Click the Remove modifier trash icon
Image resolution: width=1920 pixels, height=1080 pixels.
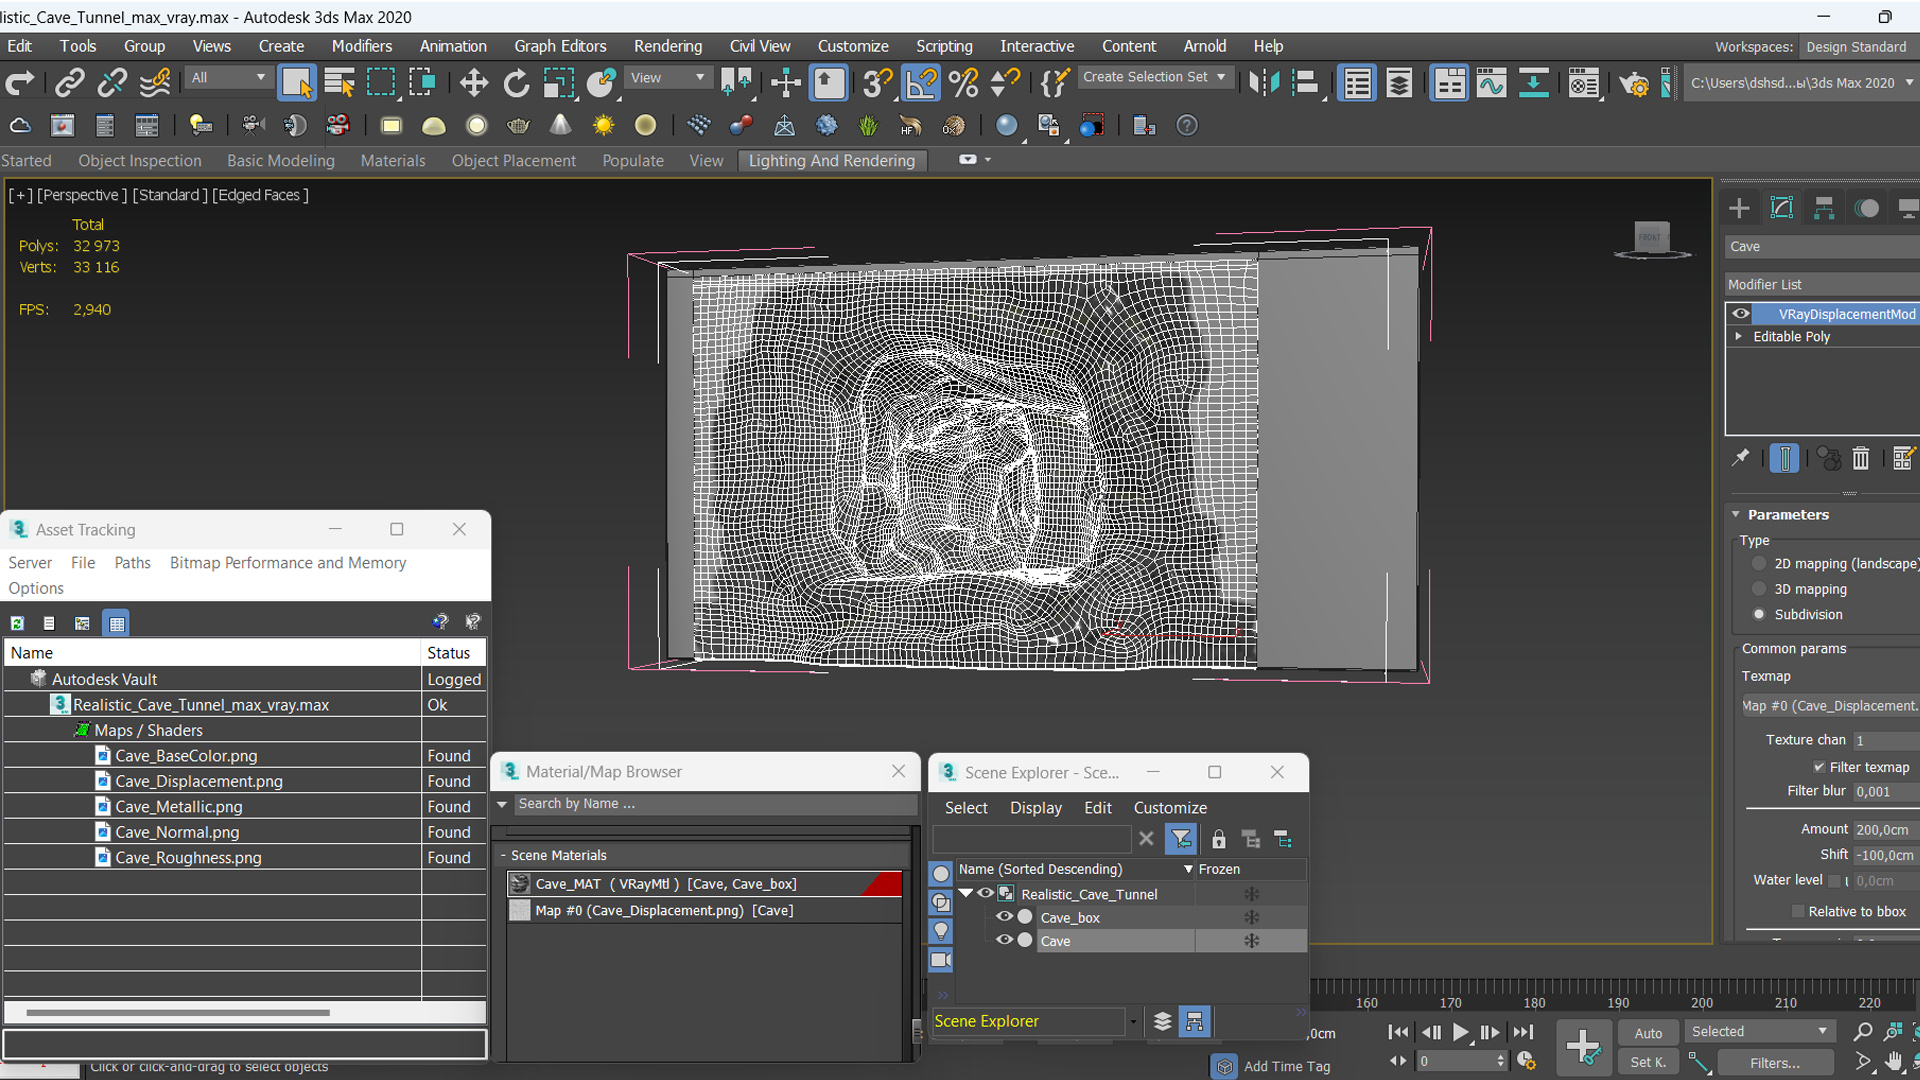pos(1860,458)
